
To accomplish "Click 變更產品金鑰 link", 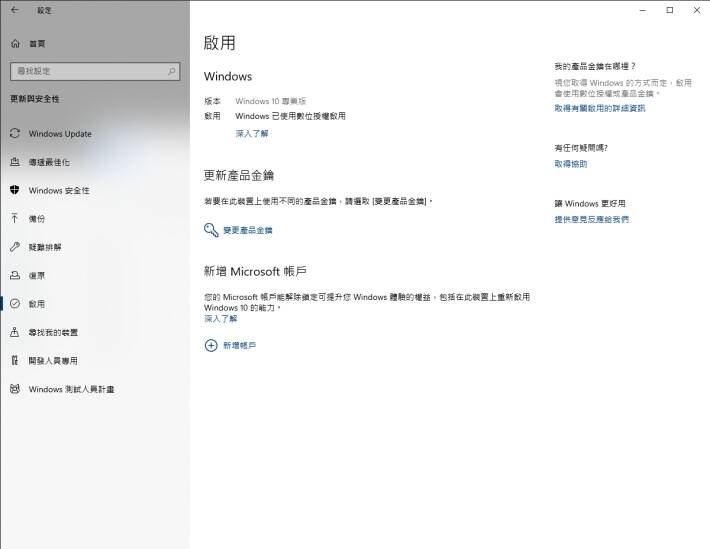I will click(x=248, y=230).
